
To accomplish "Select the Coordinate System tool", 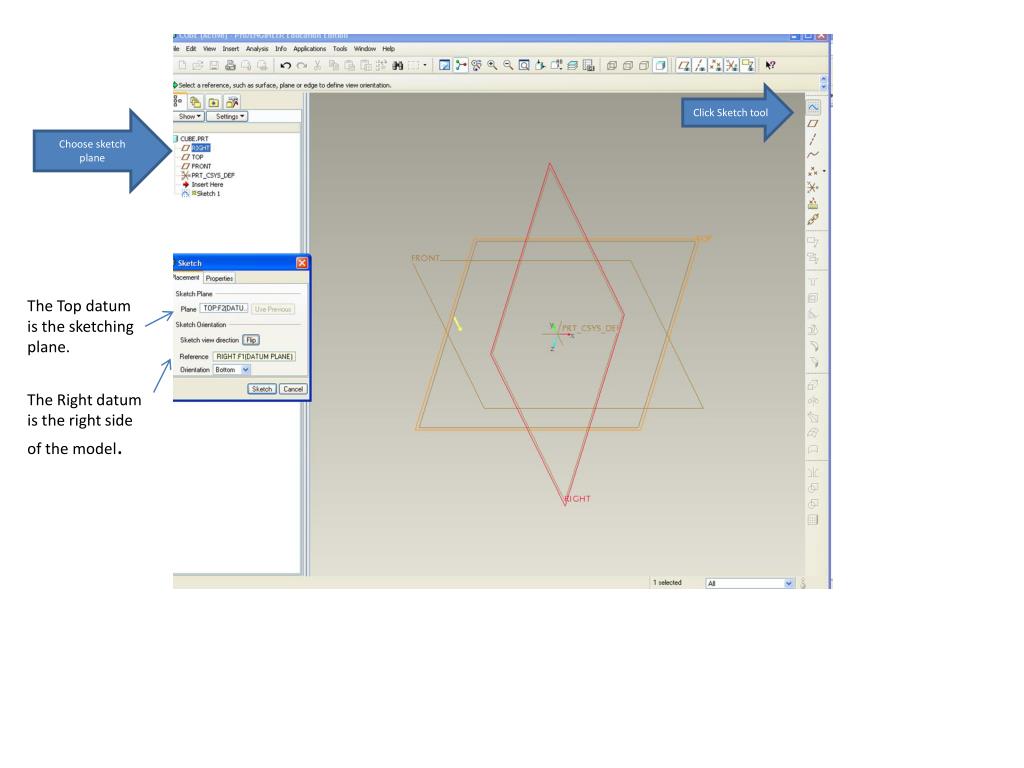I will [x=813, y=187].
